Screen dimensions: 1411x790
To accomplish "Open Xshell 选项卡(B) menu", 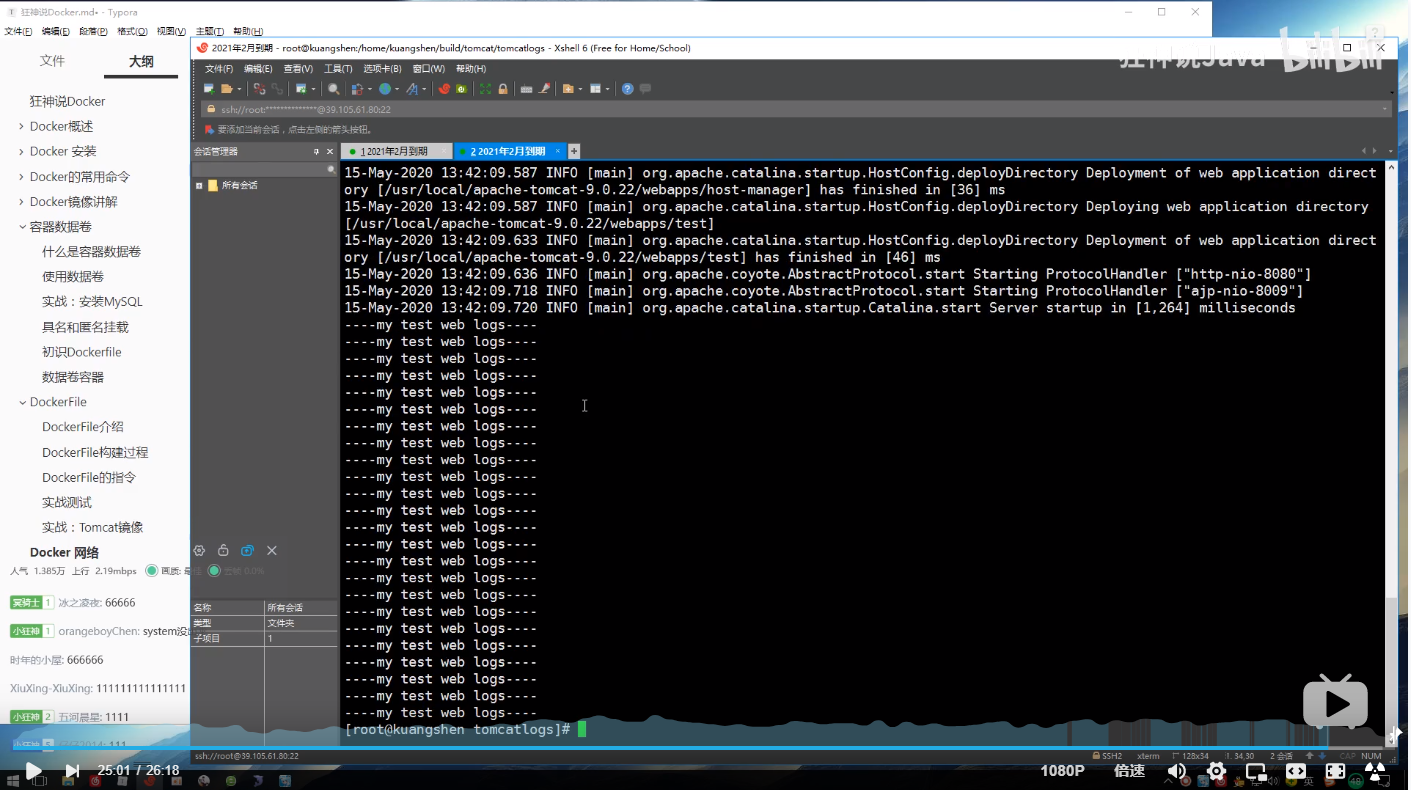I will [x=382, y=69].
